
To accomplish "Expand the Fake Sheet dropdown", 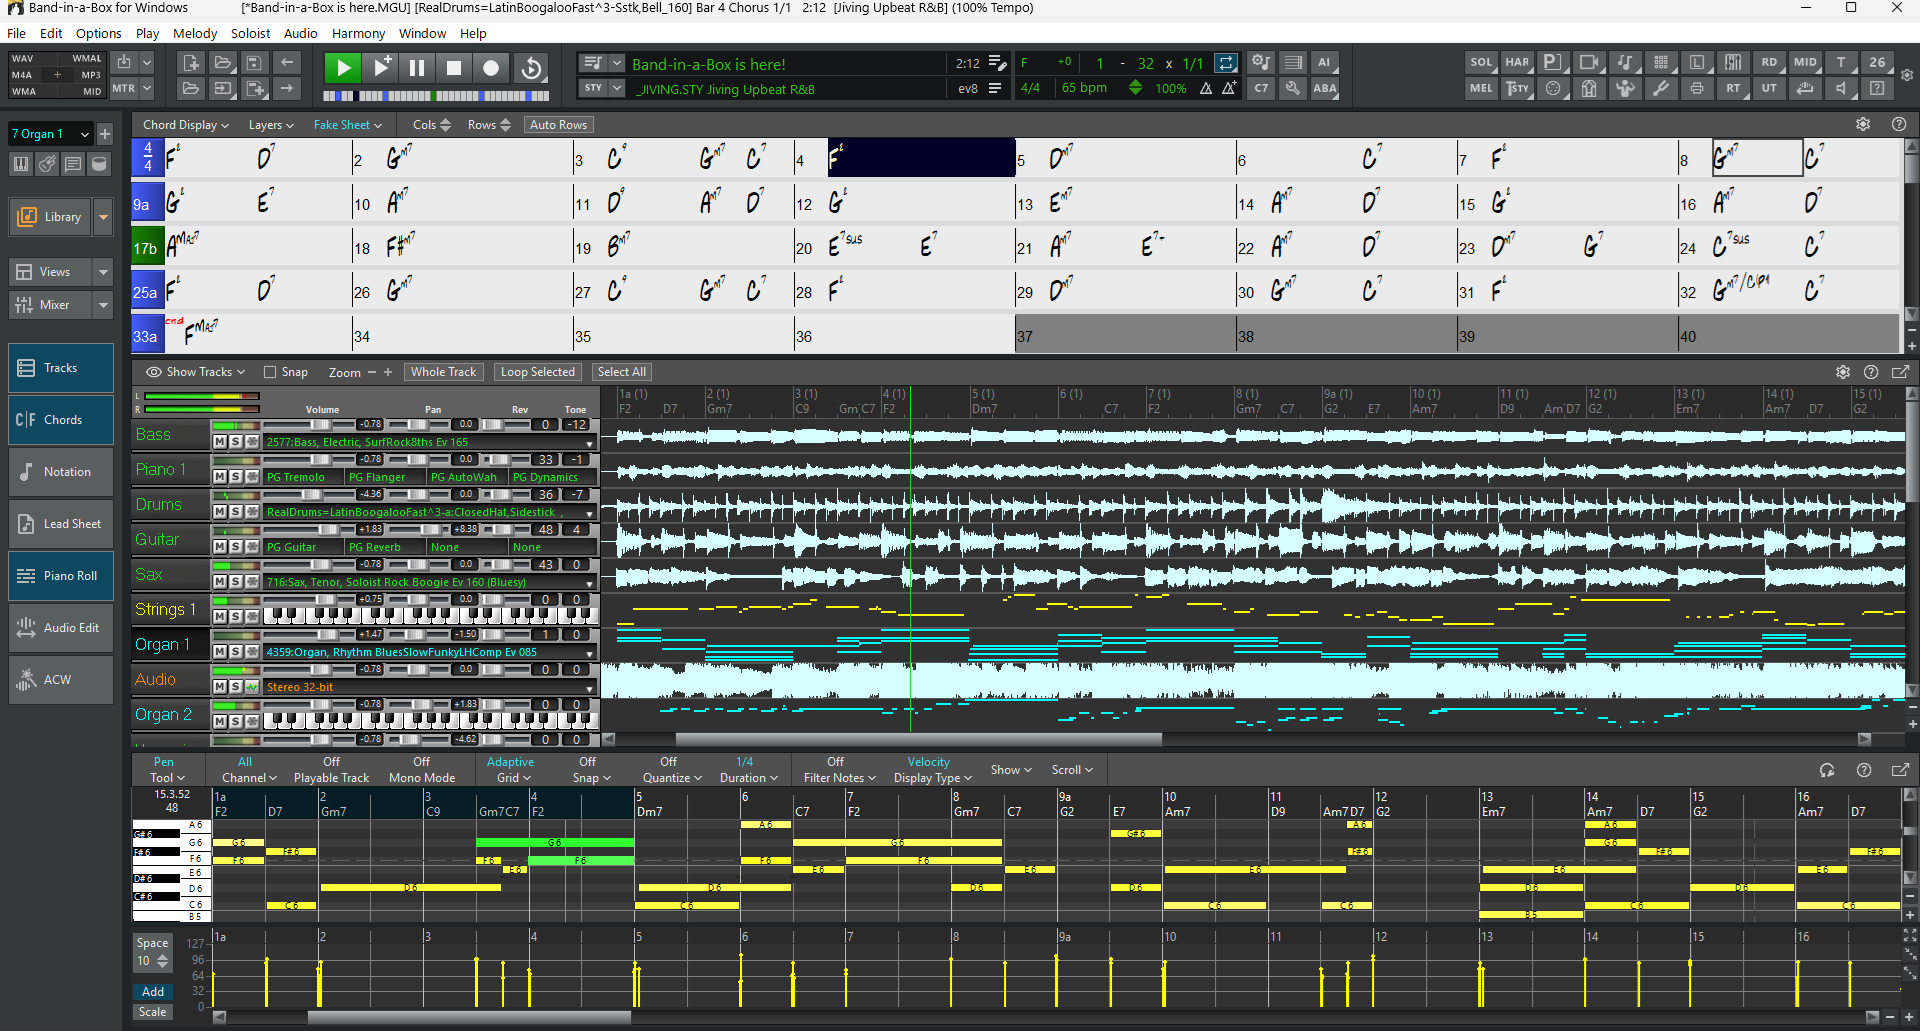I will [347, 124].
